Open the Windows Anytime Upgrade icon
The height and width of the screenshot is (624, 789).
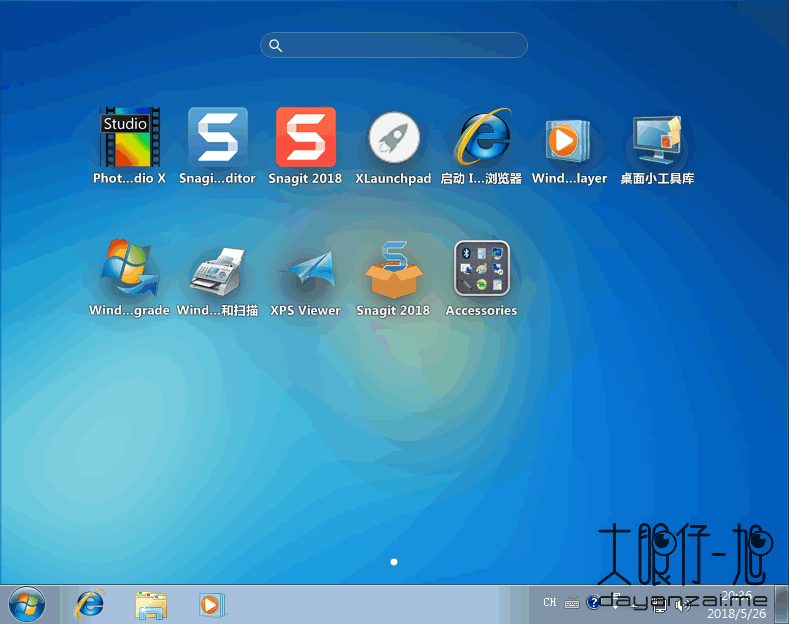tap(129, 268)
